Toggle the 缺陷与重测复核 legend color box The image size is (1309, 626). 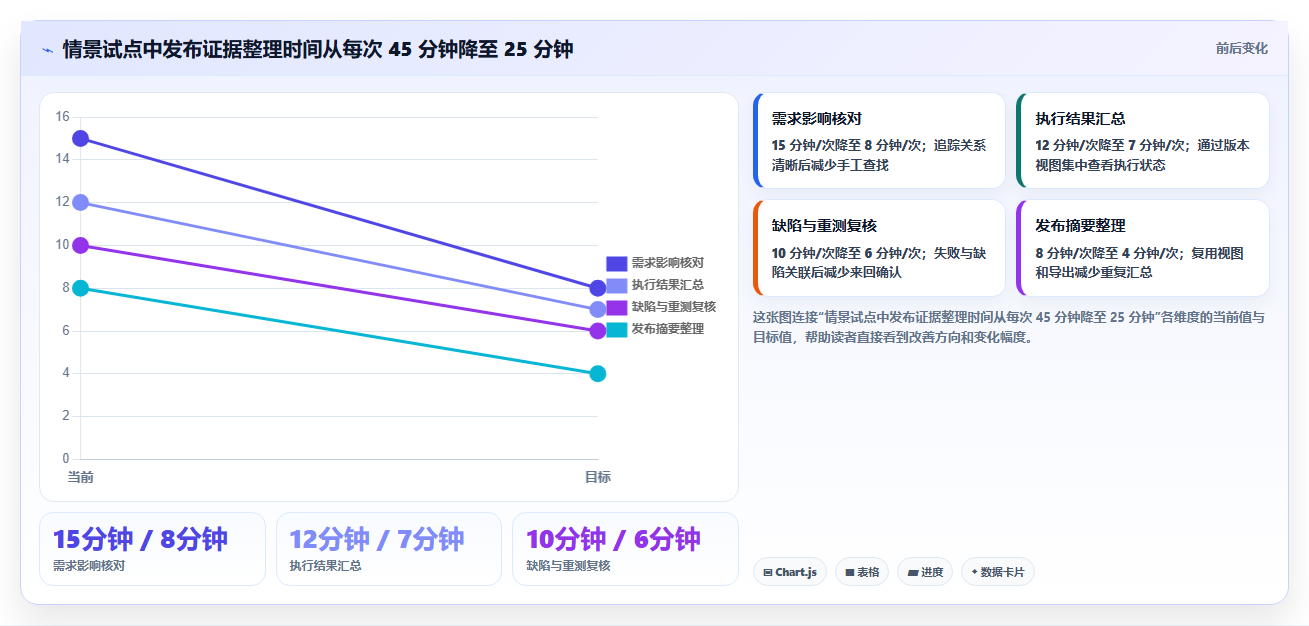click(x=617, y=307)
